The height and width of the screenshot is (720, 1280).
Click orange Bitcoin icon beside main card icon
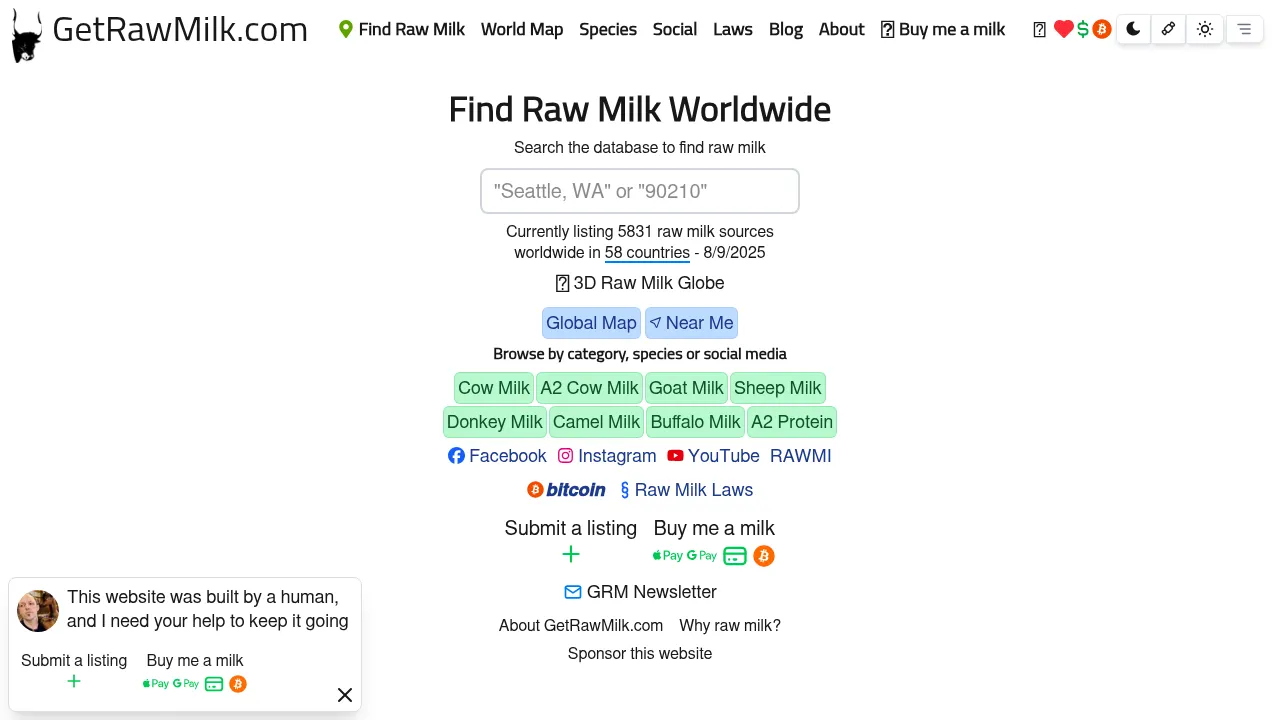(x=764, y=556)
